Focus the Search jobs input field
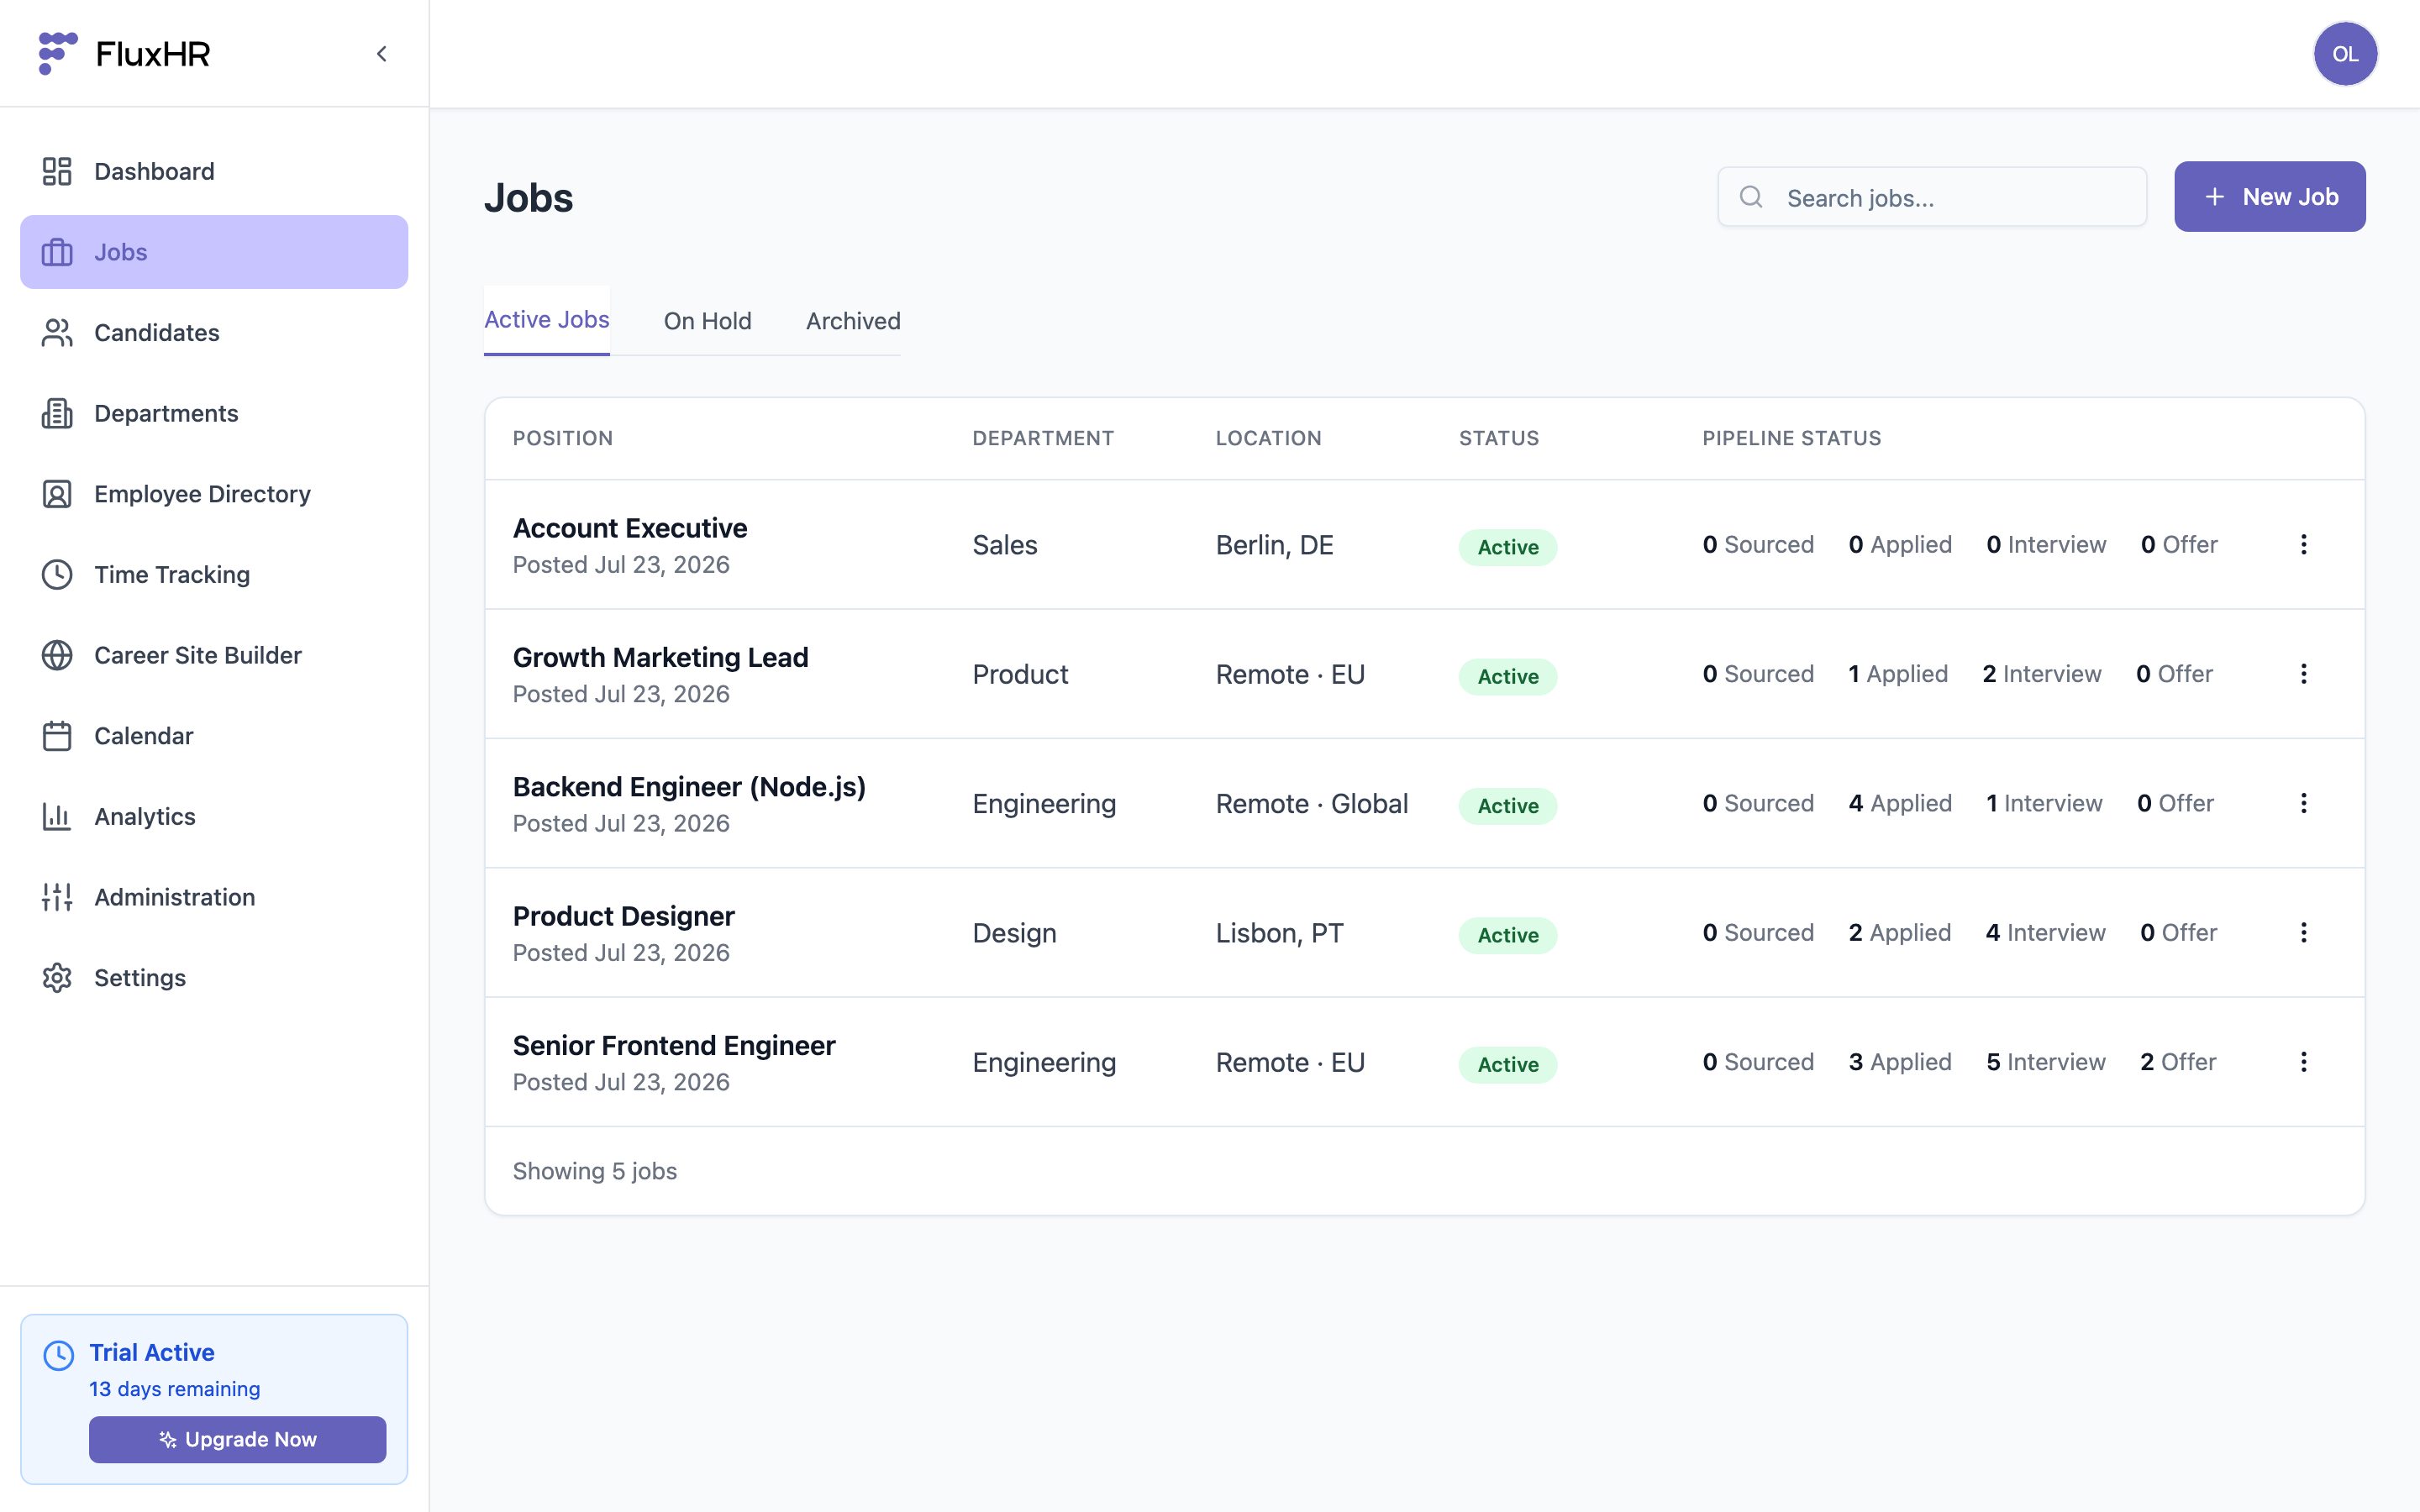The width and height of the screenshot is (2420, 1512). click(x=1931, y=197)
